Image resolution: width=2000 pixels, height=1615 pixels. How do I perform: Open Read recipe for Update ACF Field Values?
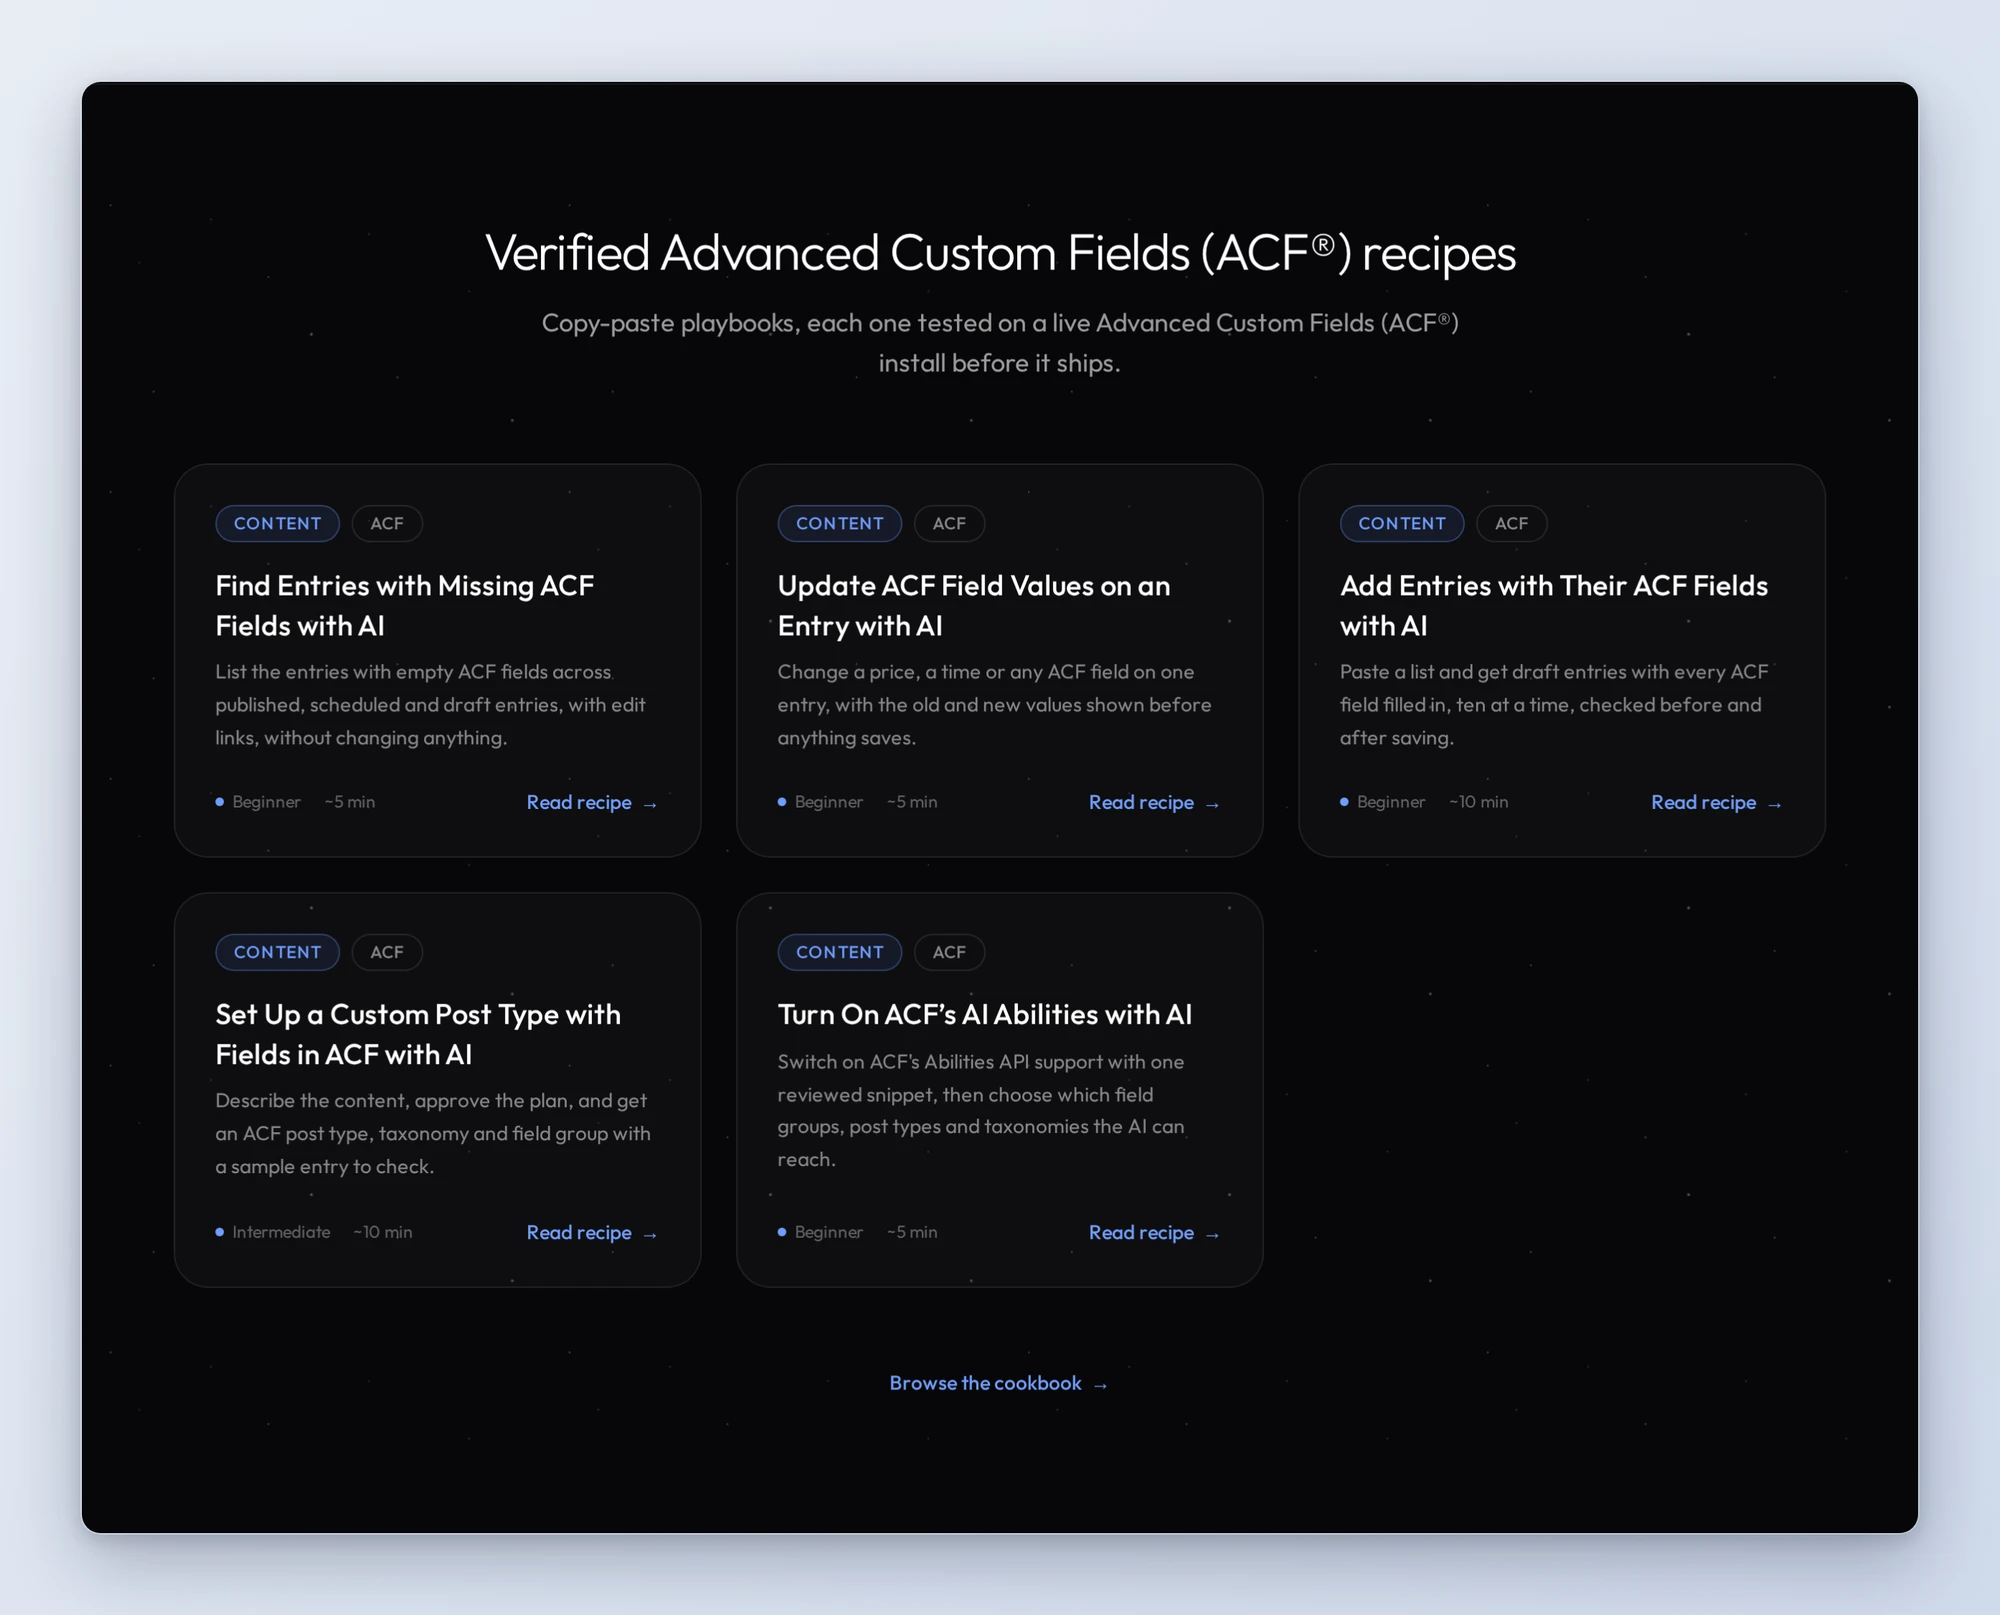[1154, 802]
